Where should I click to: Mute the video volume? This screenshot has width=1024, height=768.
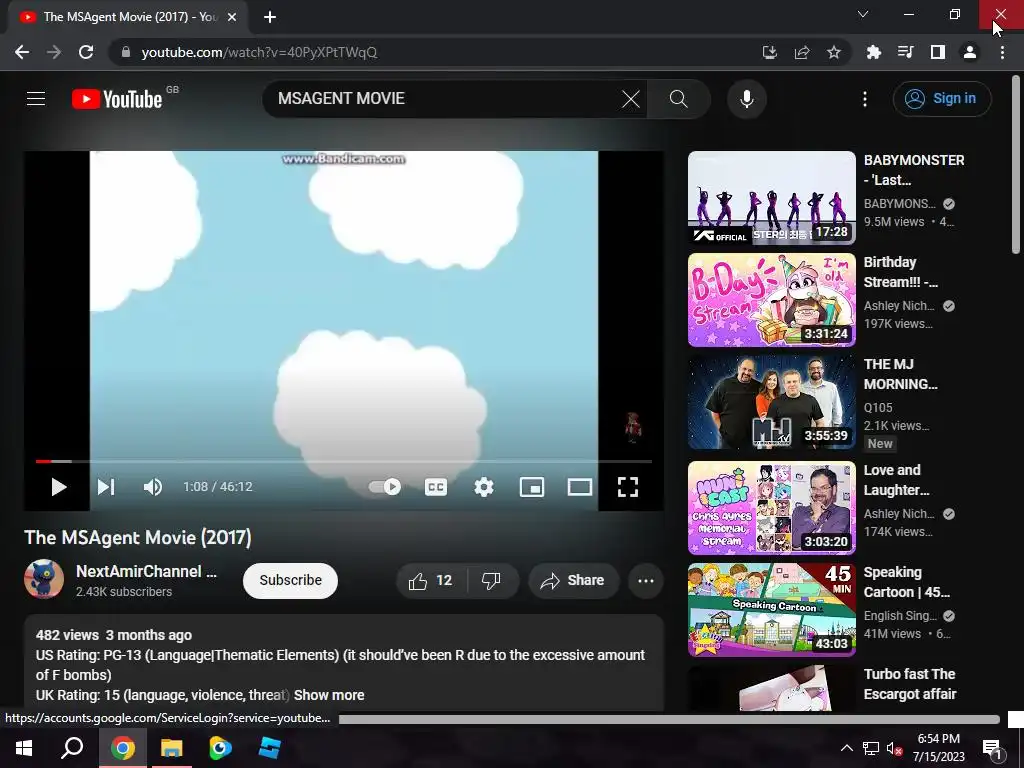153,487
